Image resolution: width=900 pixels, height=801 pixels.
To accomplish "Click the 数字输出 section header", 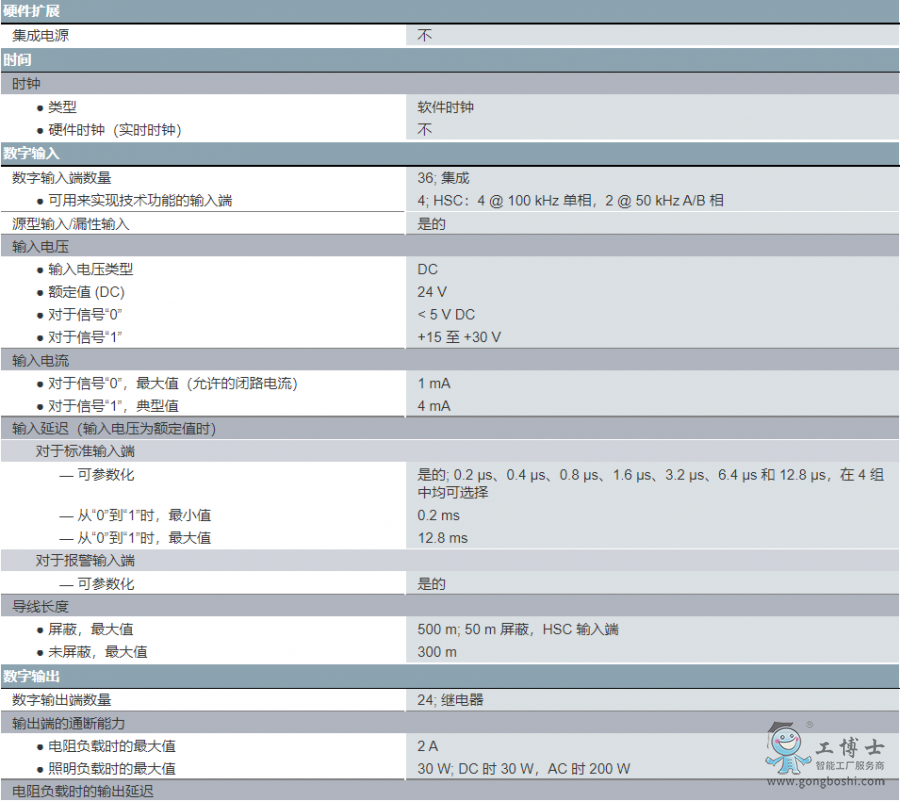I will [x=31, y=677].
